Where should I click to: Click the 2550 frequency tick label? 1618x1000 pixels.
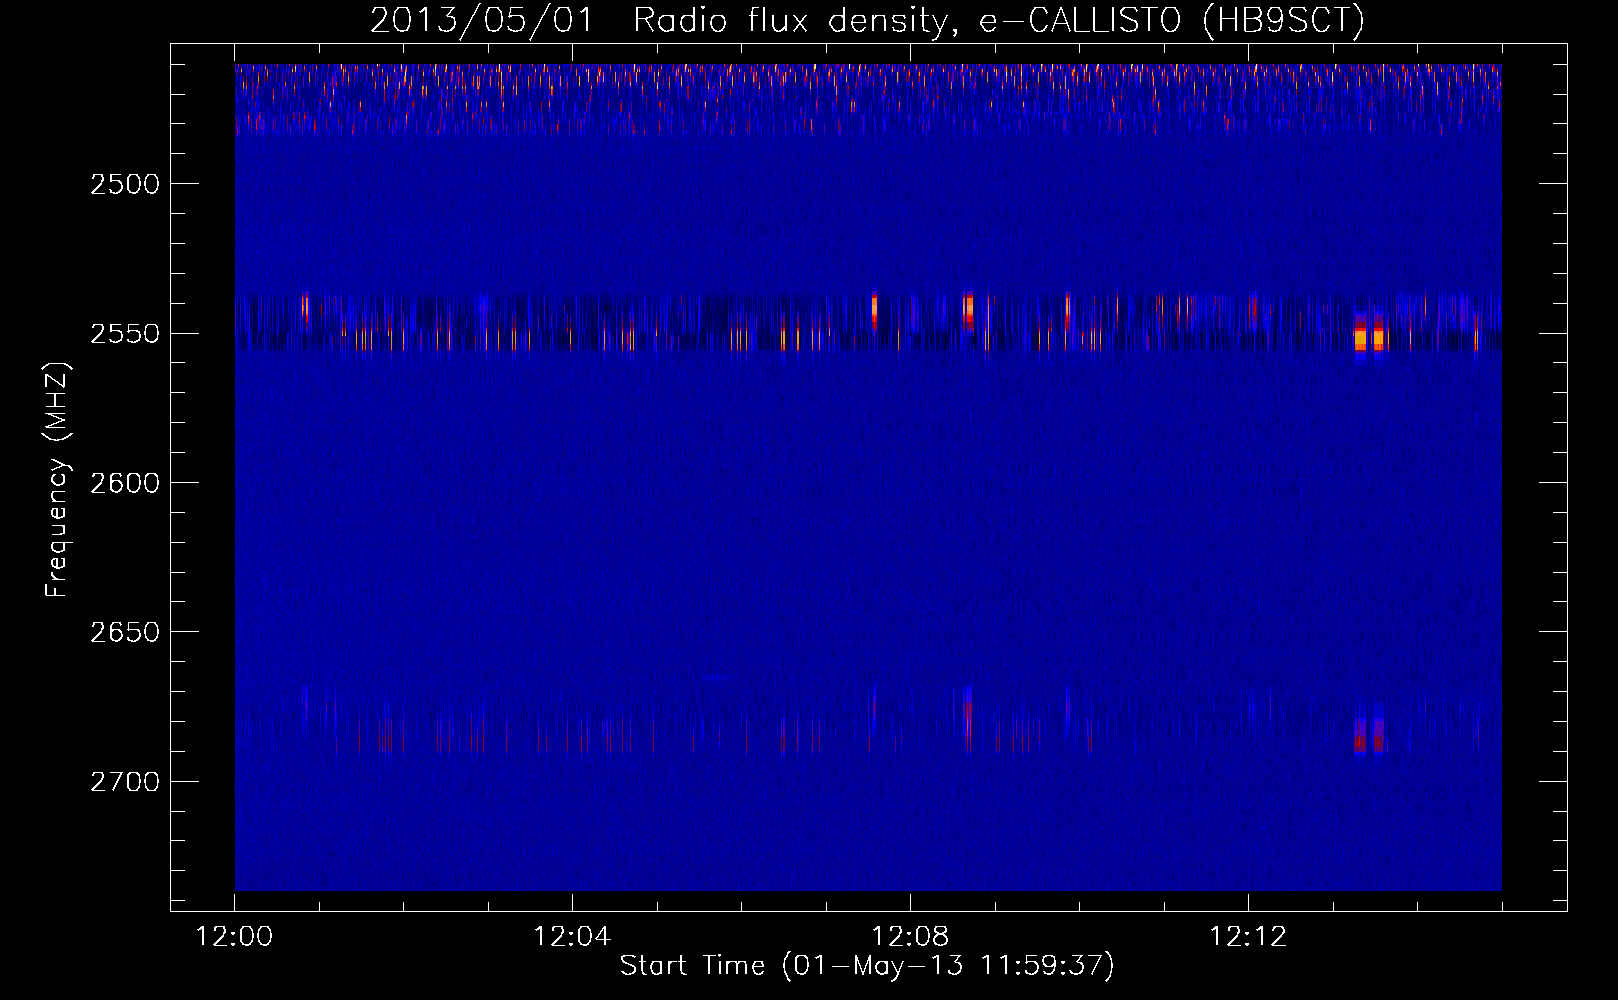125,334
